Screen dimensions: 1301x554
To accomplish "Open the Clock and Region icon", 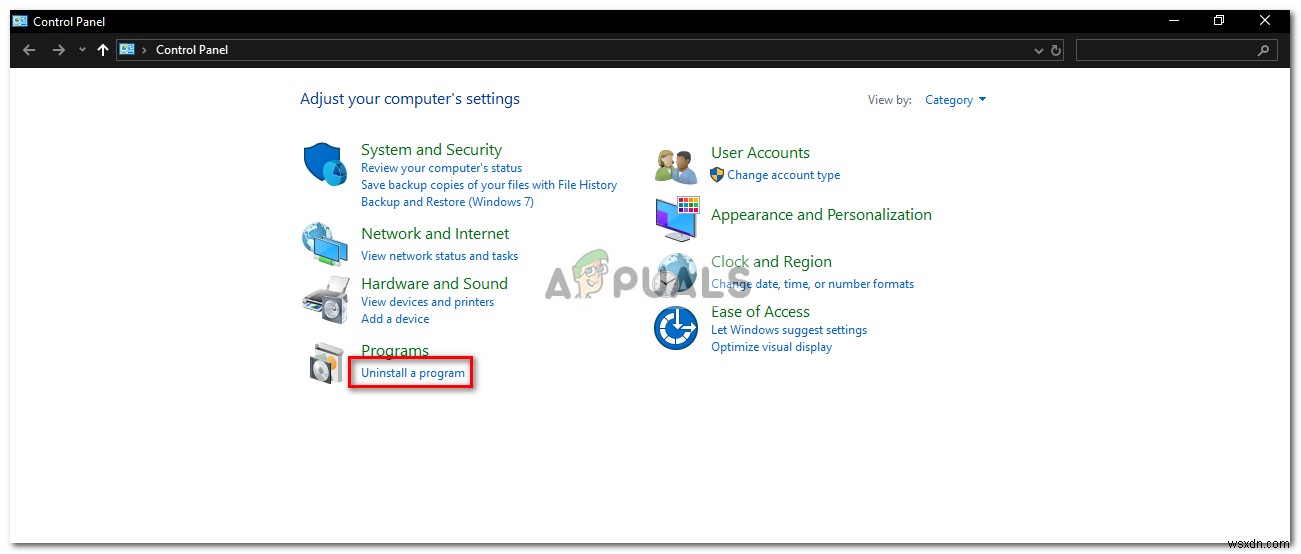I will tap(676, 274).
